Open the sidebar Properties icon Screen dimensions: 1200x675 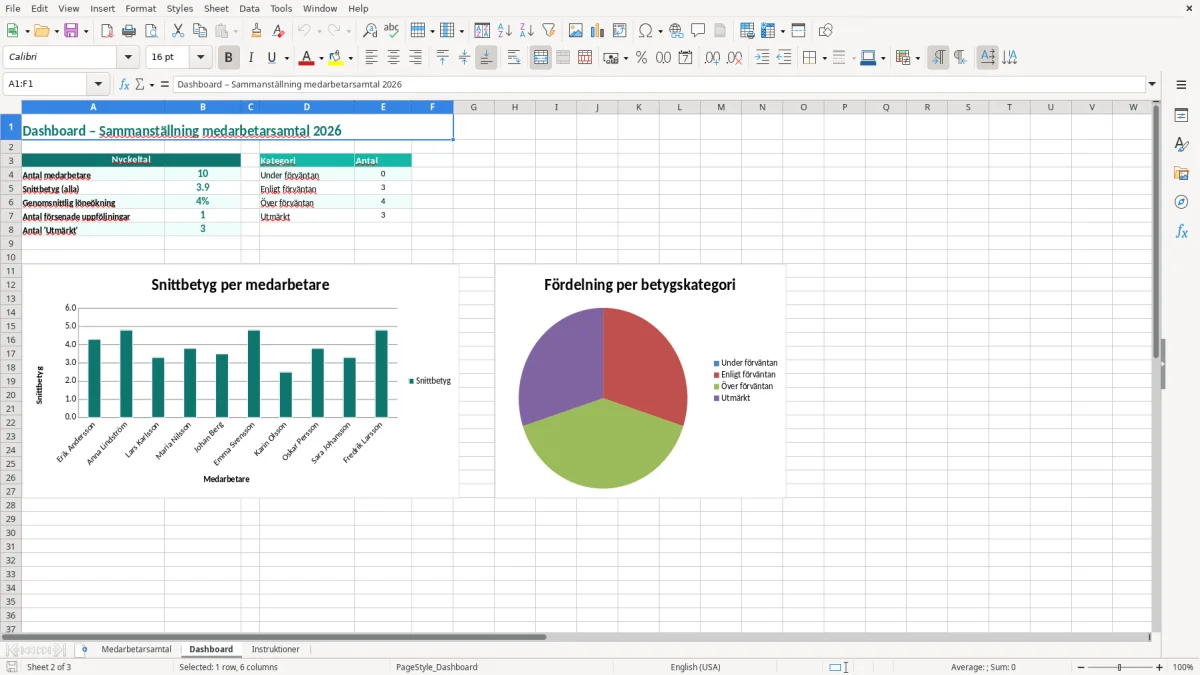click(1181, 115)
